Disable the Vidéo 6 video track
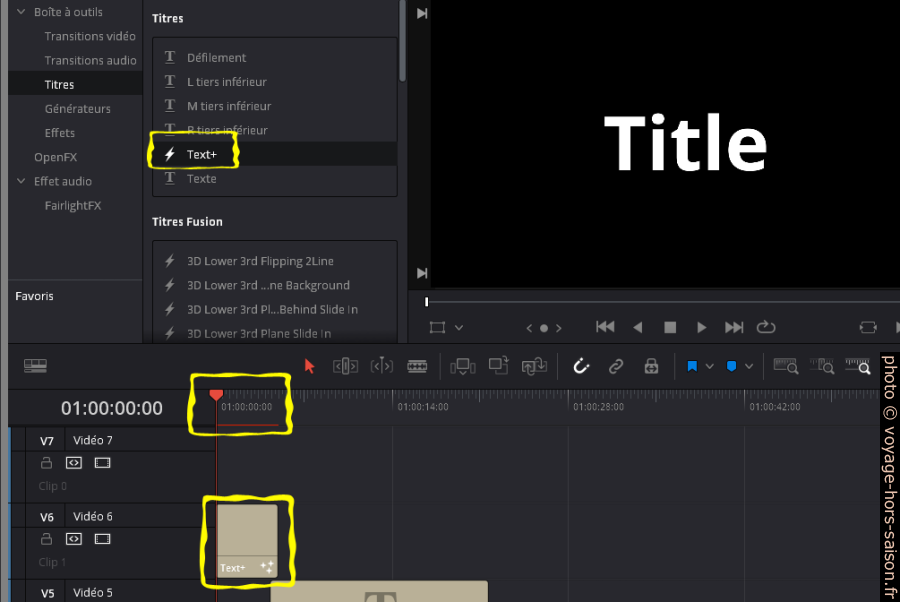 [x=103, y=539]
